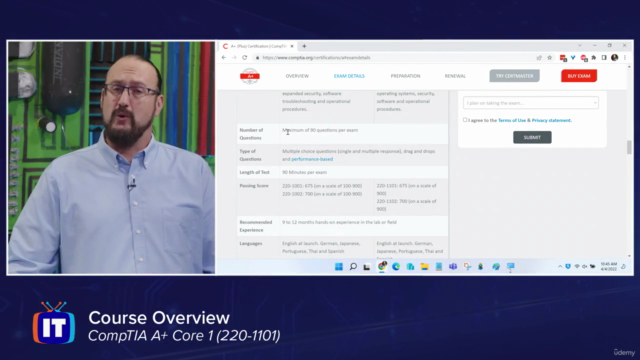
Task: Click the page vertical scrollbar thumb
Action: point(629,147)
